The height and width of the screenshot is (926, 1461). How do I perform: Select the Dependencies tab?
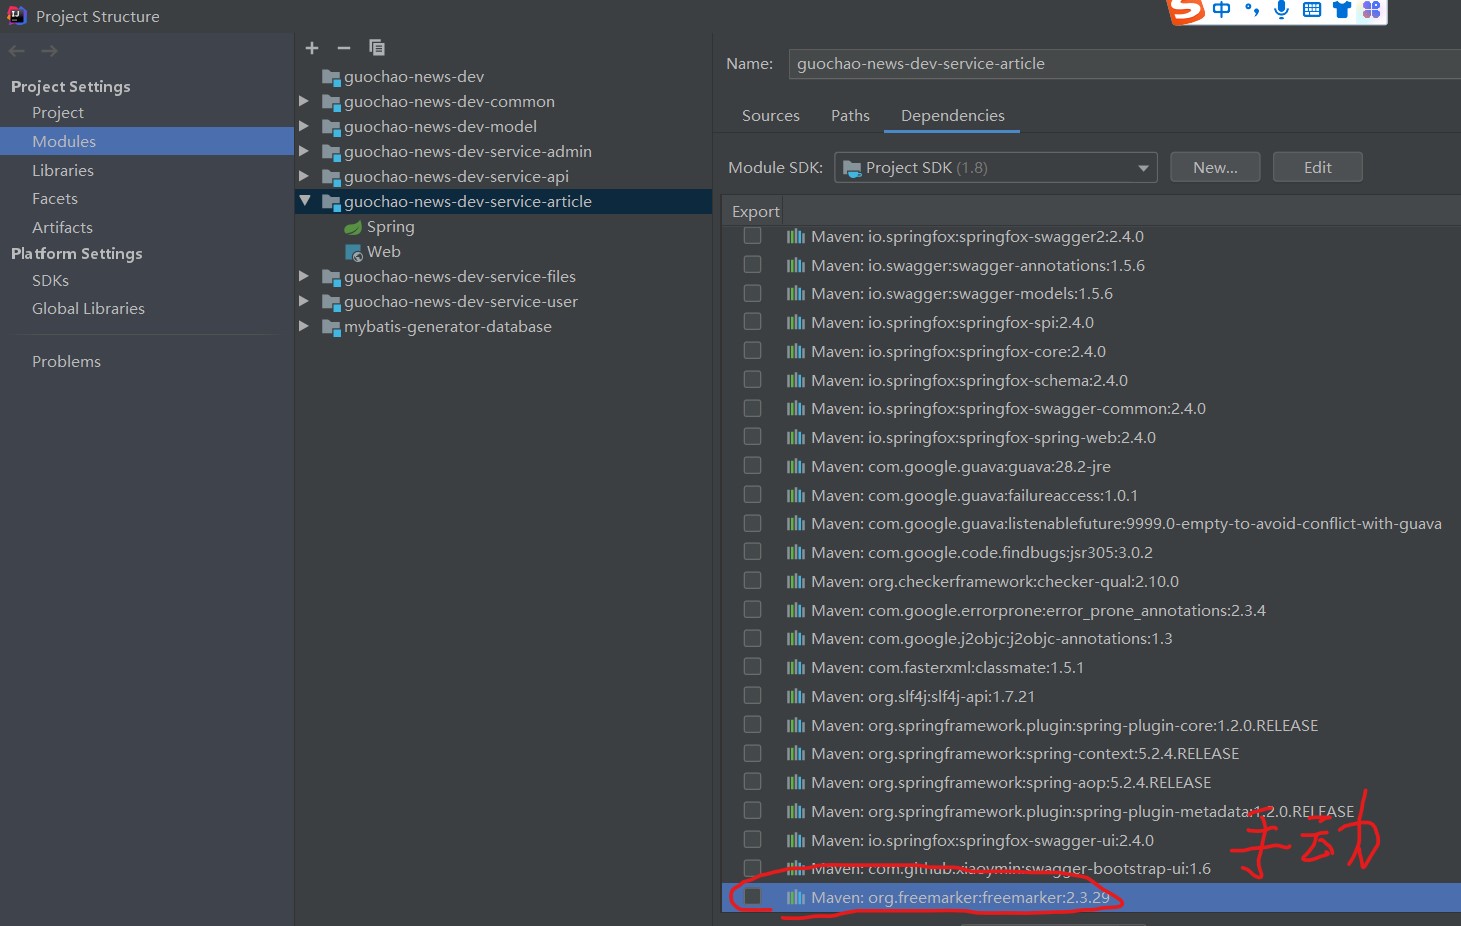click(952, 116)
